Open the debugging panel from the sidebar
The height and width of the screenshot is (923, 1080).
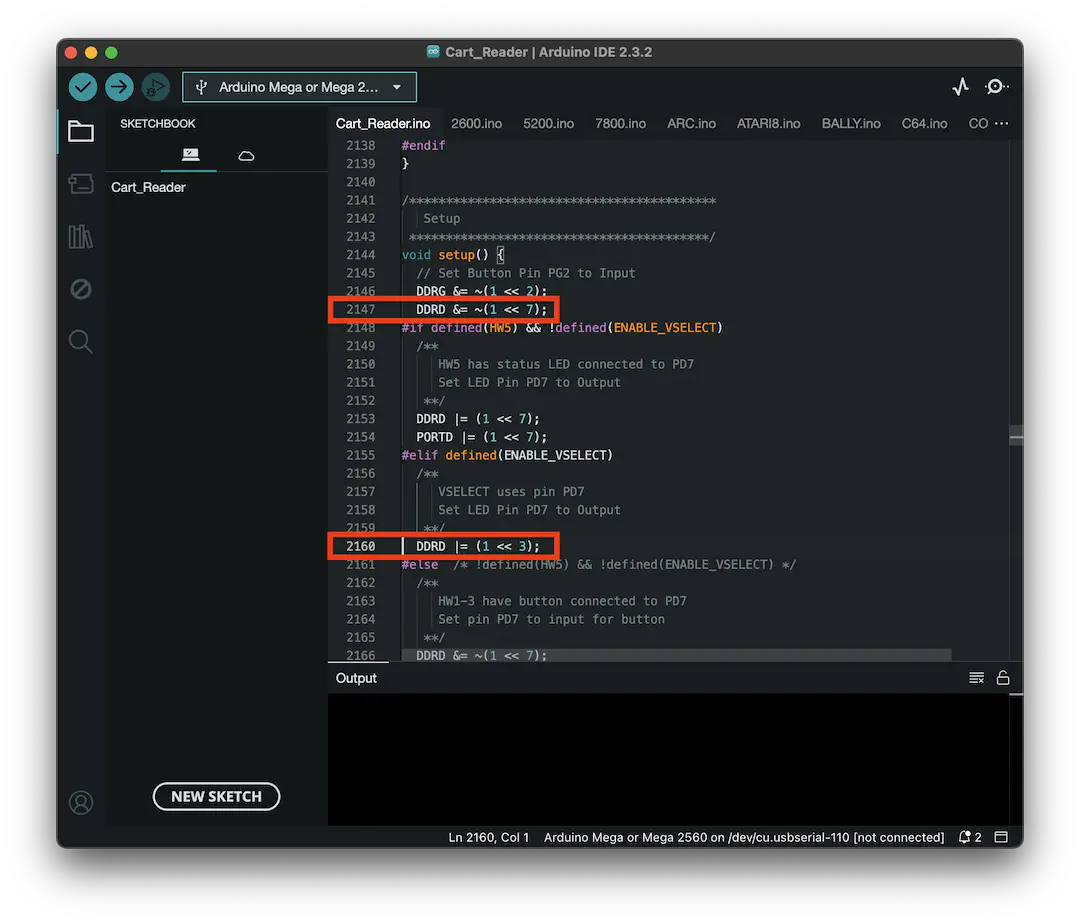[81, 289]
